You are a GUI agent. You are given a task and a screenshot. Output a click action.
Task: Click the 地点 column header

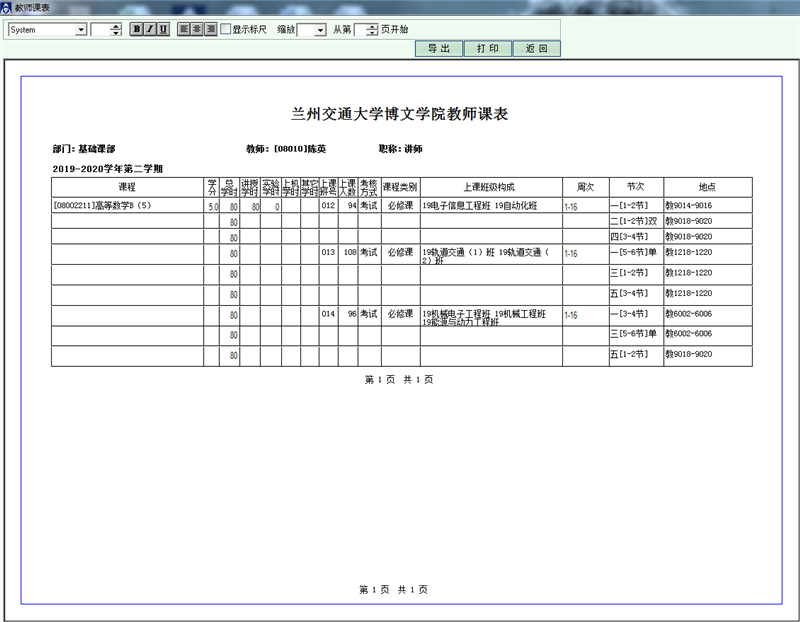(707, 187)
